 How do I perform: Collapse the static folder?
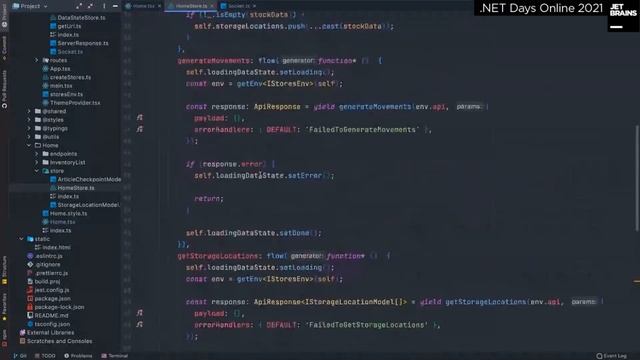pos(21,239)
